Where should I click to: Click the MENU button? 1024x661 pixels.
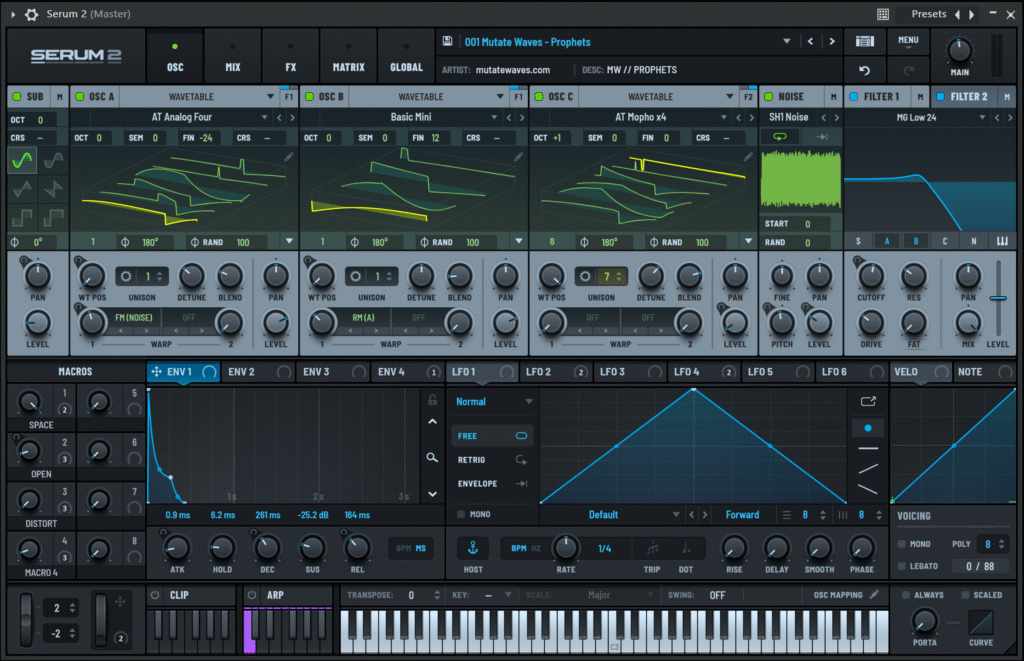[x=908, y=42]
